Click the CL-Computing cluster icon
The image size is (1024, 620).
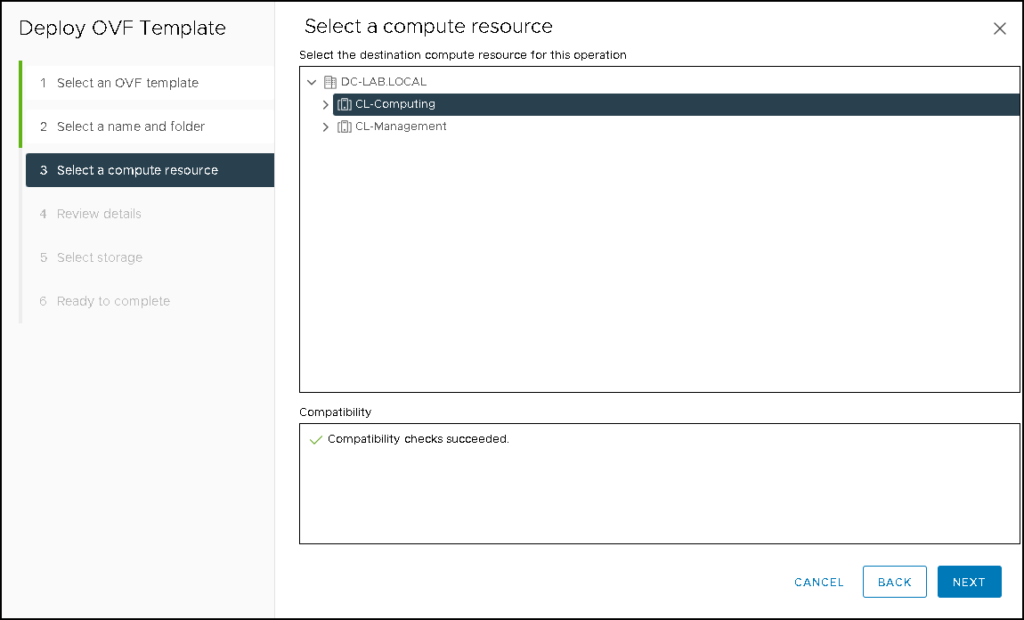[344, 103]
